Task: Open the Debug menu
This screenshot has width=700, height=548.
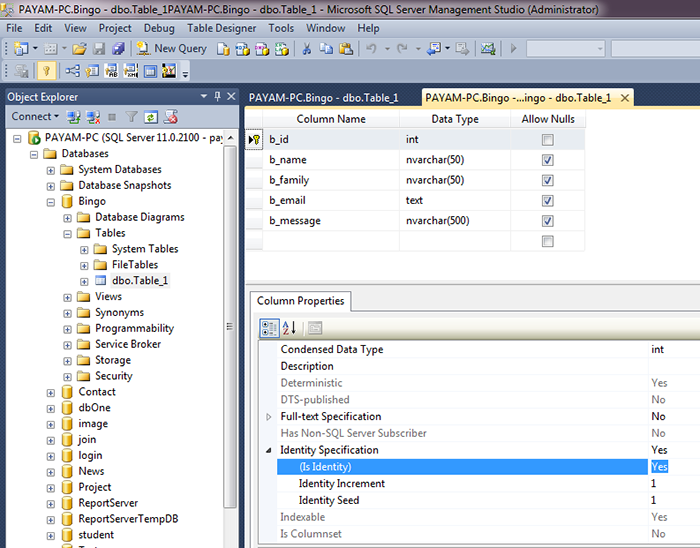Action: click(x=159, y=28)
